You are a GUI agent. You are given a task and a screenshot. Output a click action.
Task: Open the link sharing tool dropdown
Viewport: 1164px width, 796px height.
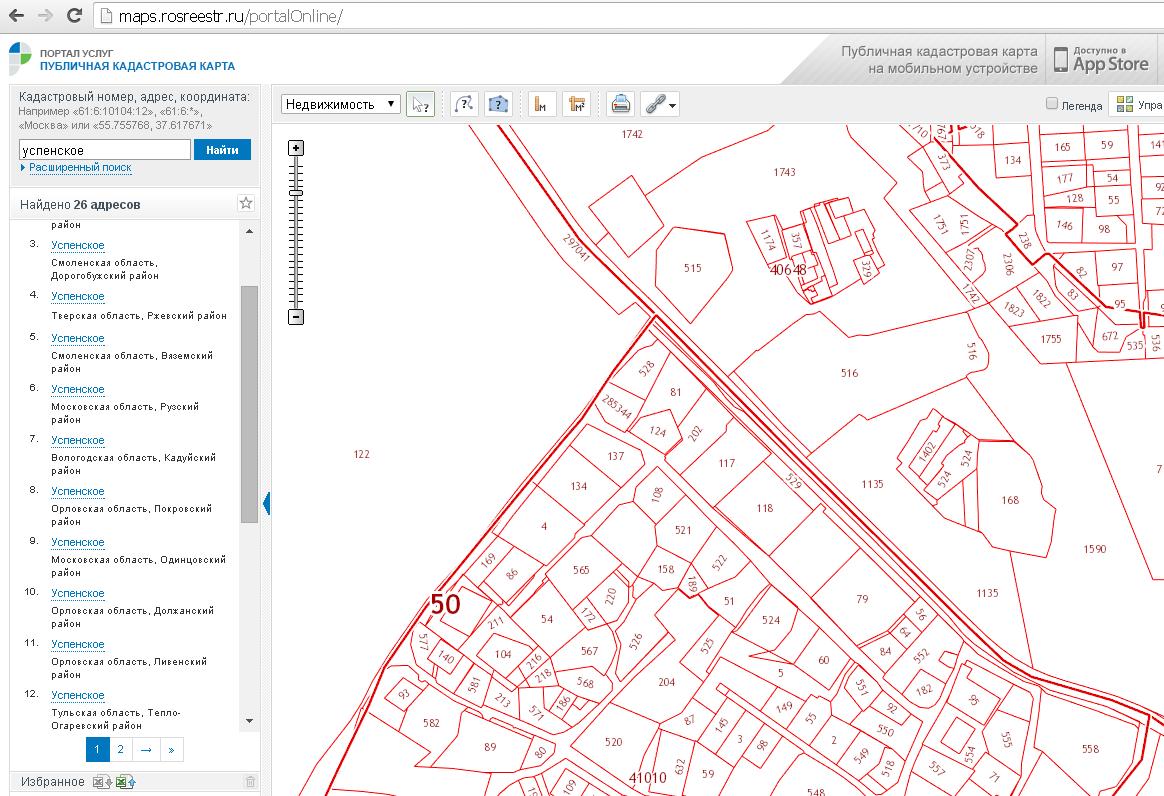660,104
